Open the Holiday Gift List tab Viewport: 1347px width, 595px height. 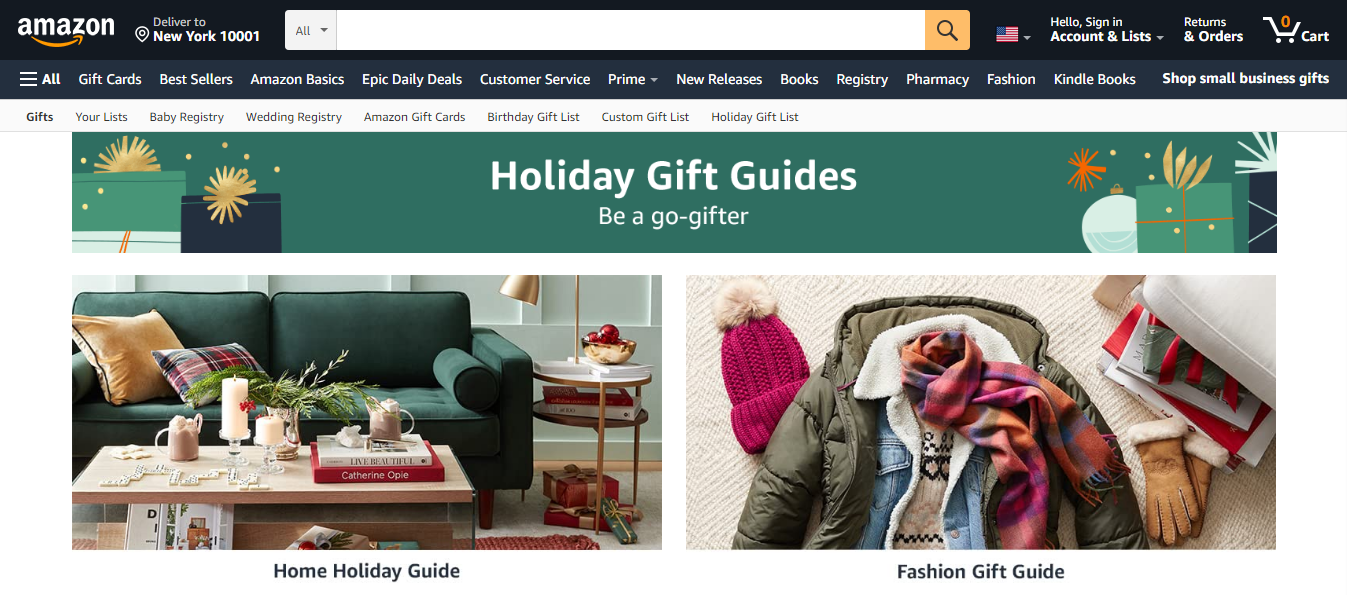(x=755, y=117)
